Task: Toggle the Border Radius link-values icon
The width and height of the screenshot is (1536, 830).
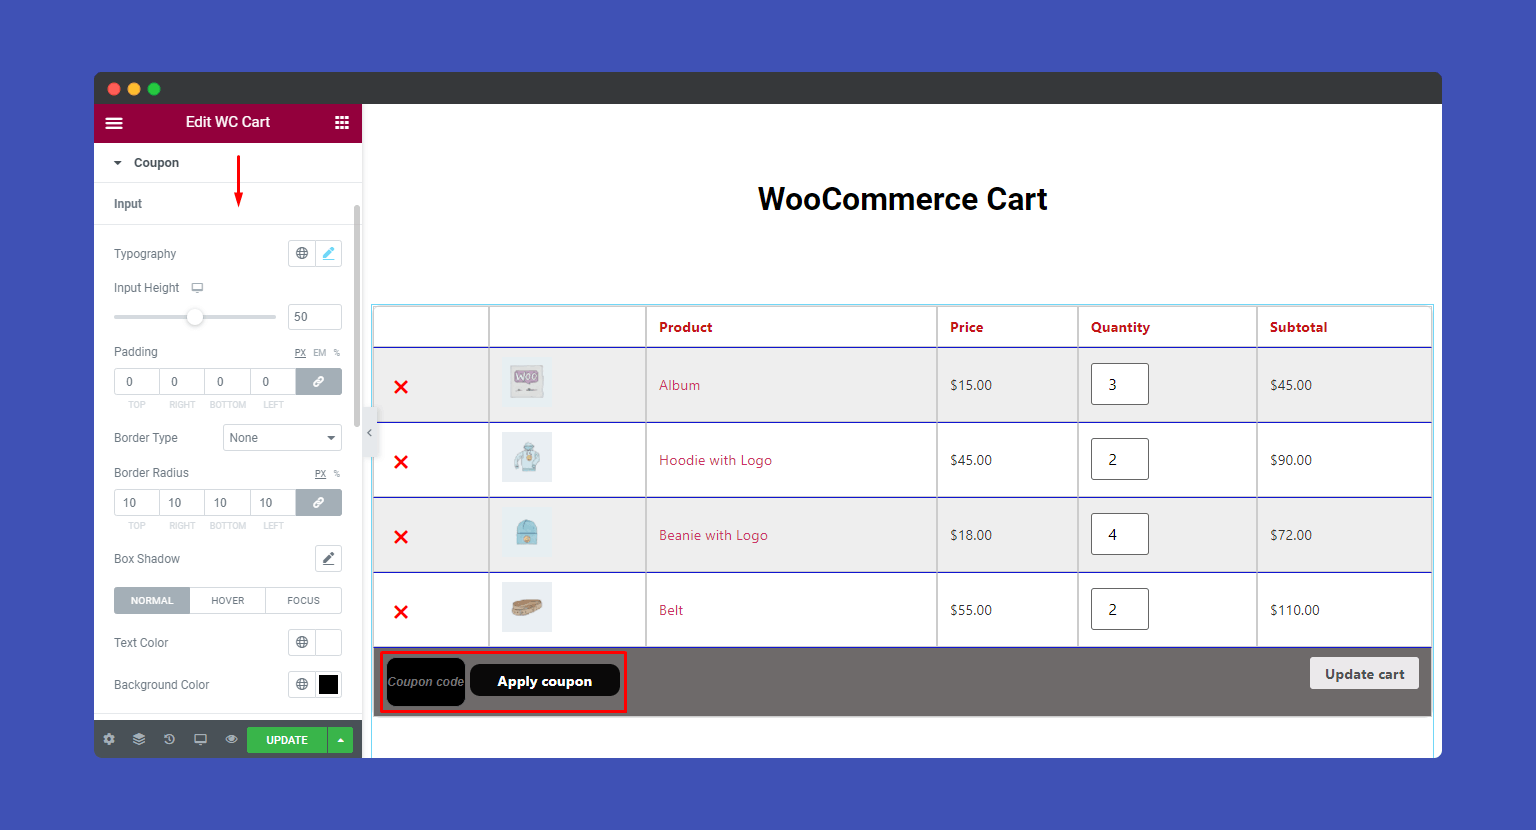Action: [319, 503]
